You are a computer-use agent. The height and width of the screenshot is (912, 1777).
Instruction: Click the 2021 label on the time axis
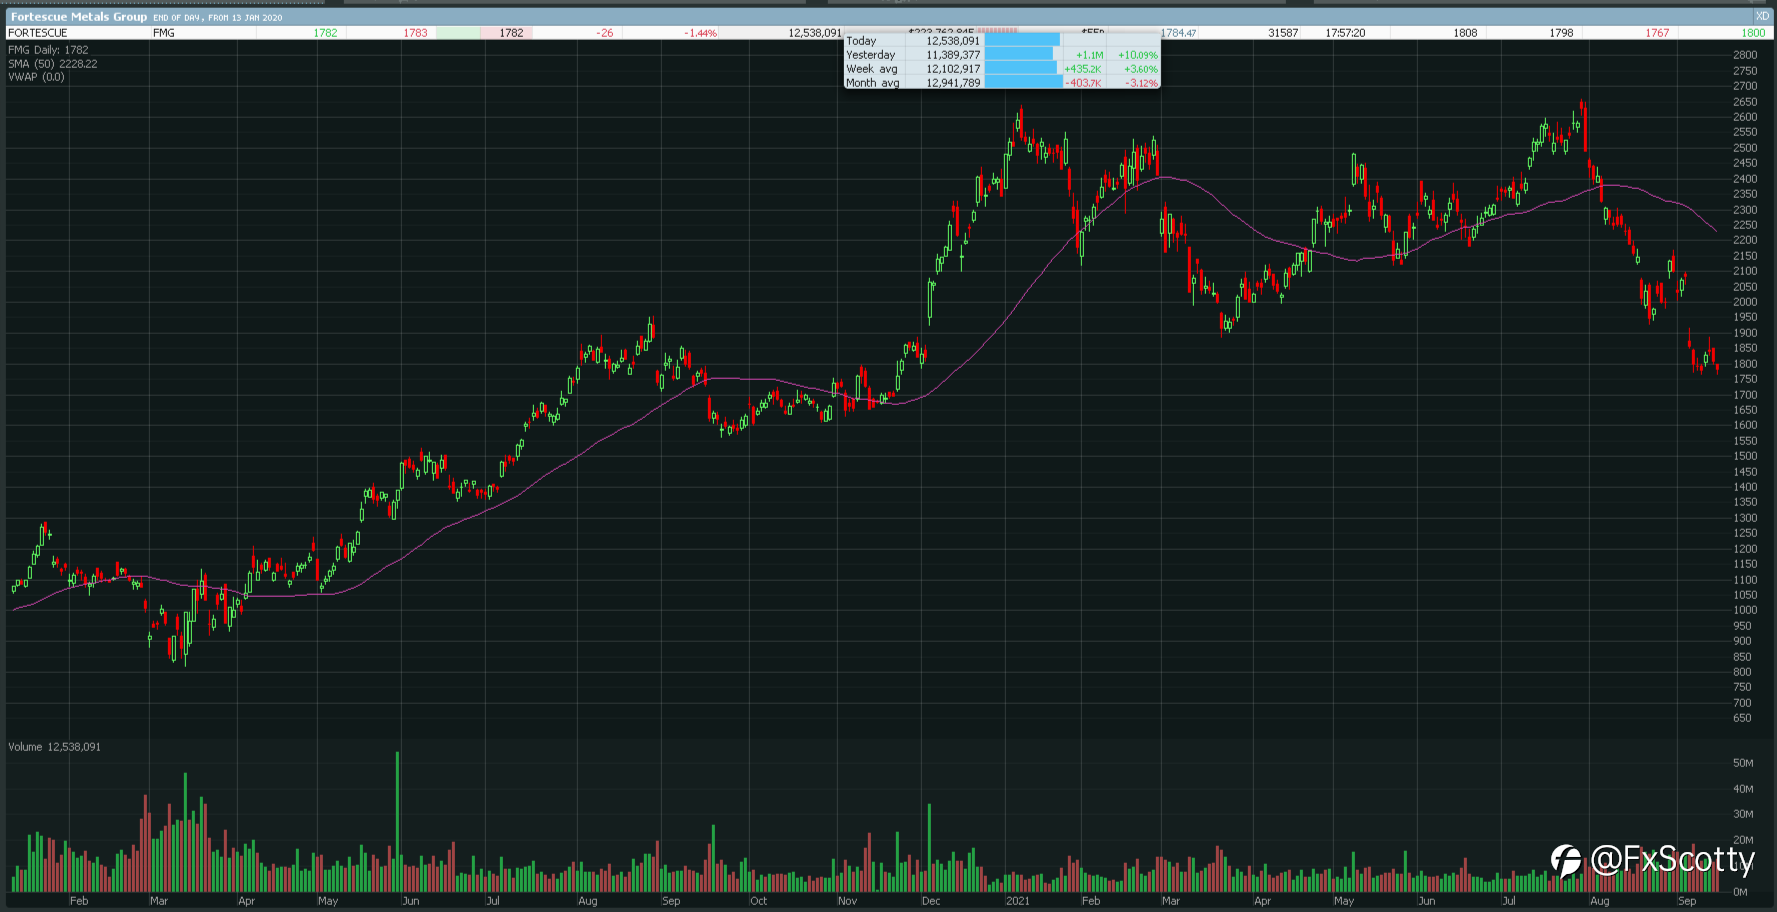tap(1017, 901)
